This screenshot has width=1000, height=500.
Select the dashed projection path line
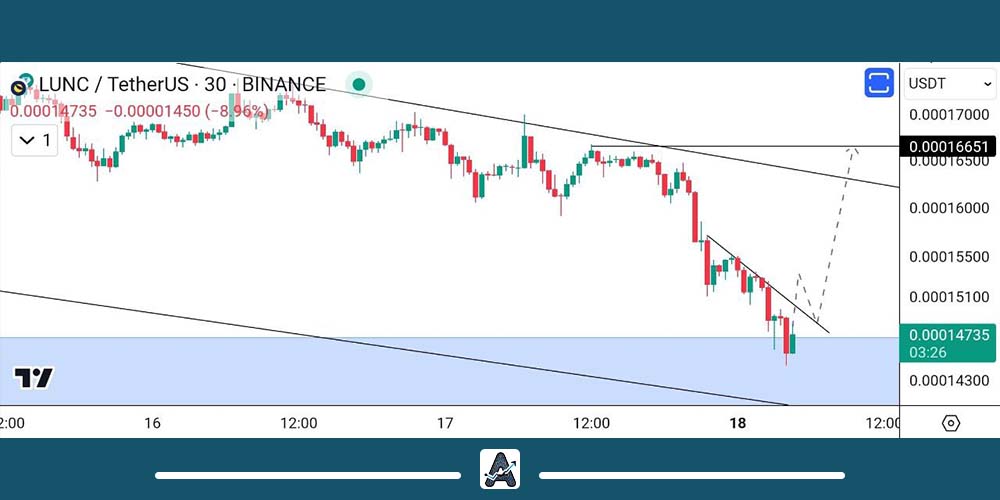tap(836, 232)
